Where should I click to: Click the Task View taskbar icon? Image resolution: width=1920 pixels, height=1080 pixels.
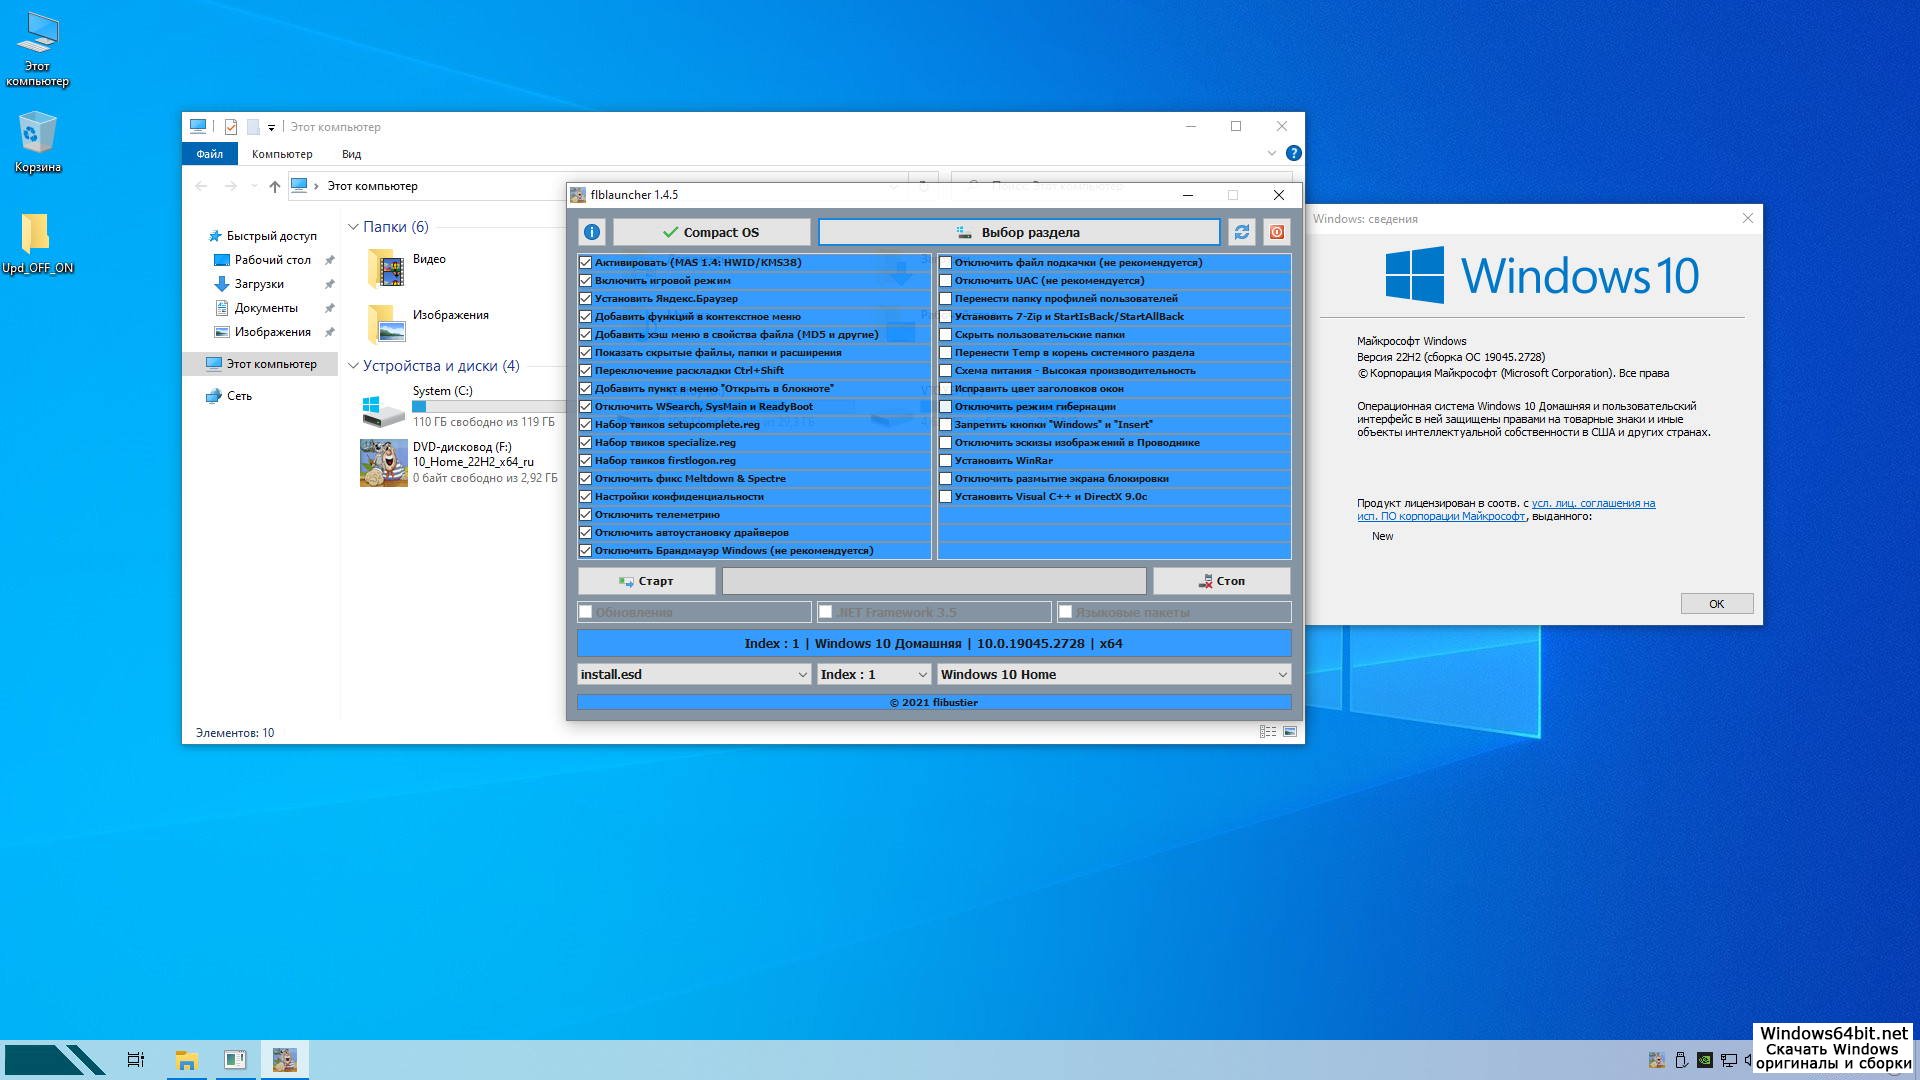[136, 1060]
